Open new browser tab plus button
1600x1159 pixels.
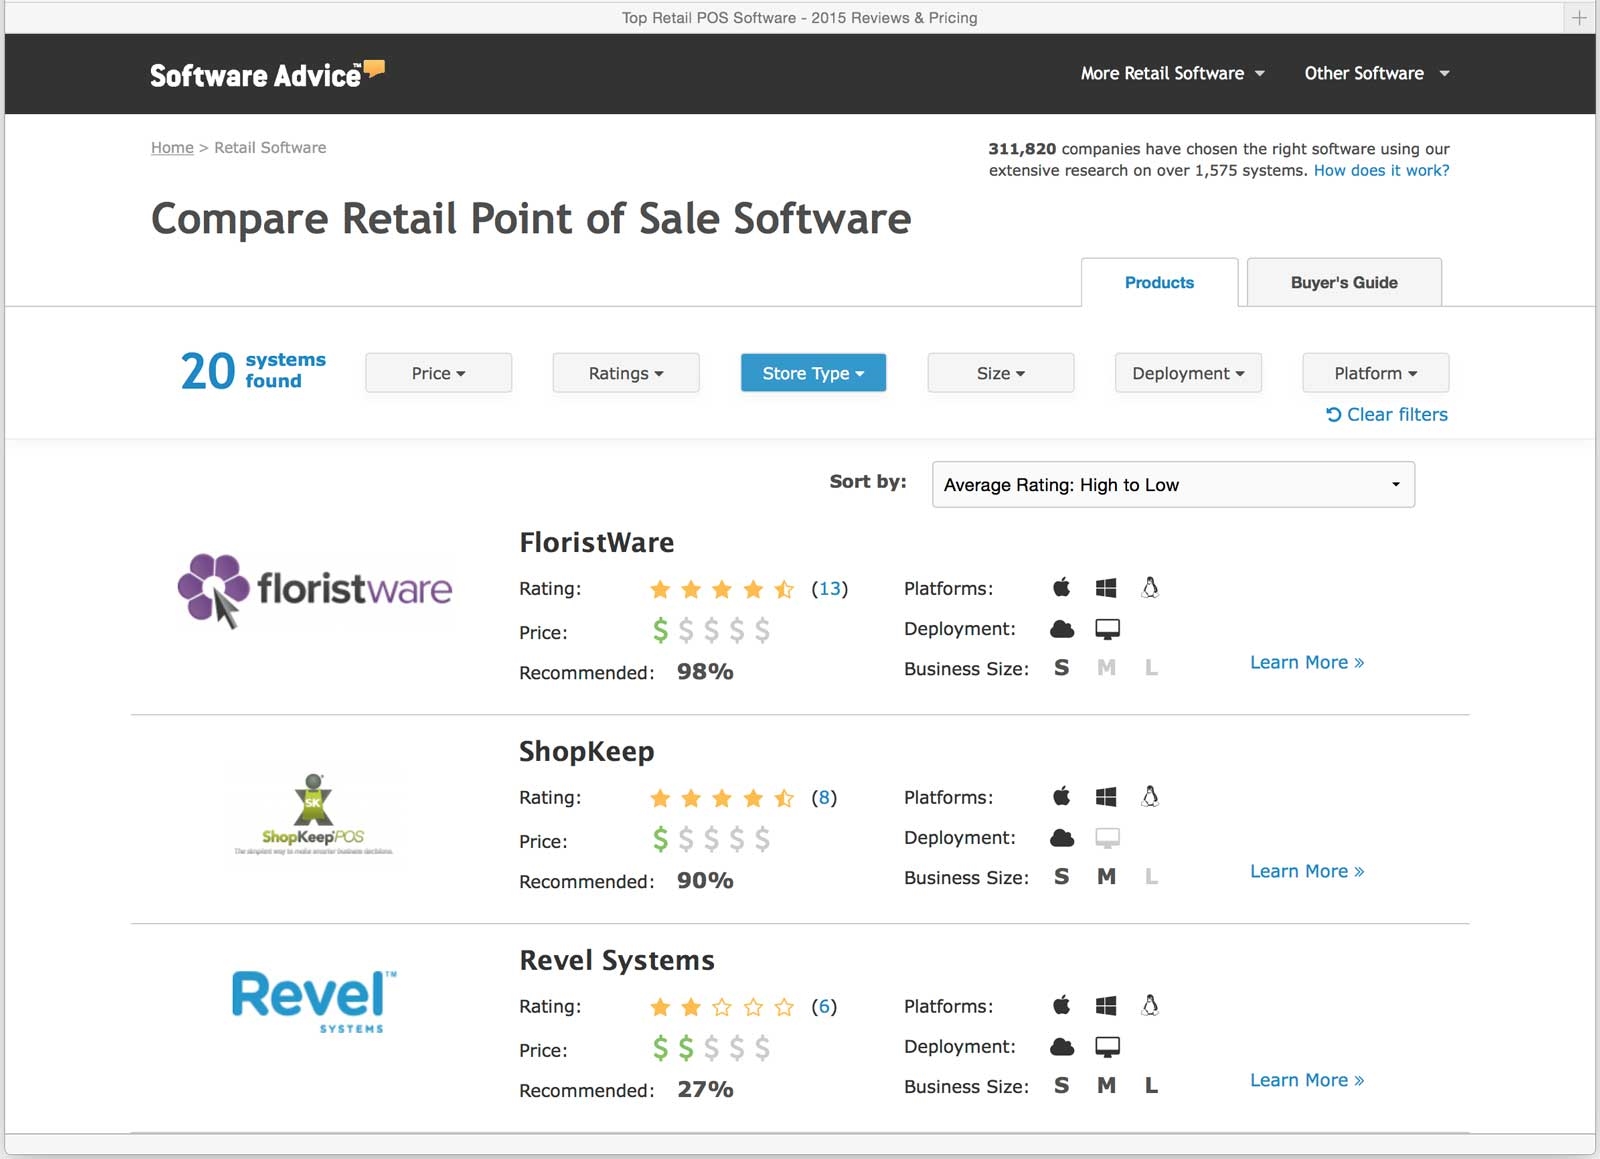pyautogui.click(x=1579, y=17)
